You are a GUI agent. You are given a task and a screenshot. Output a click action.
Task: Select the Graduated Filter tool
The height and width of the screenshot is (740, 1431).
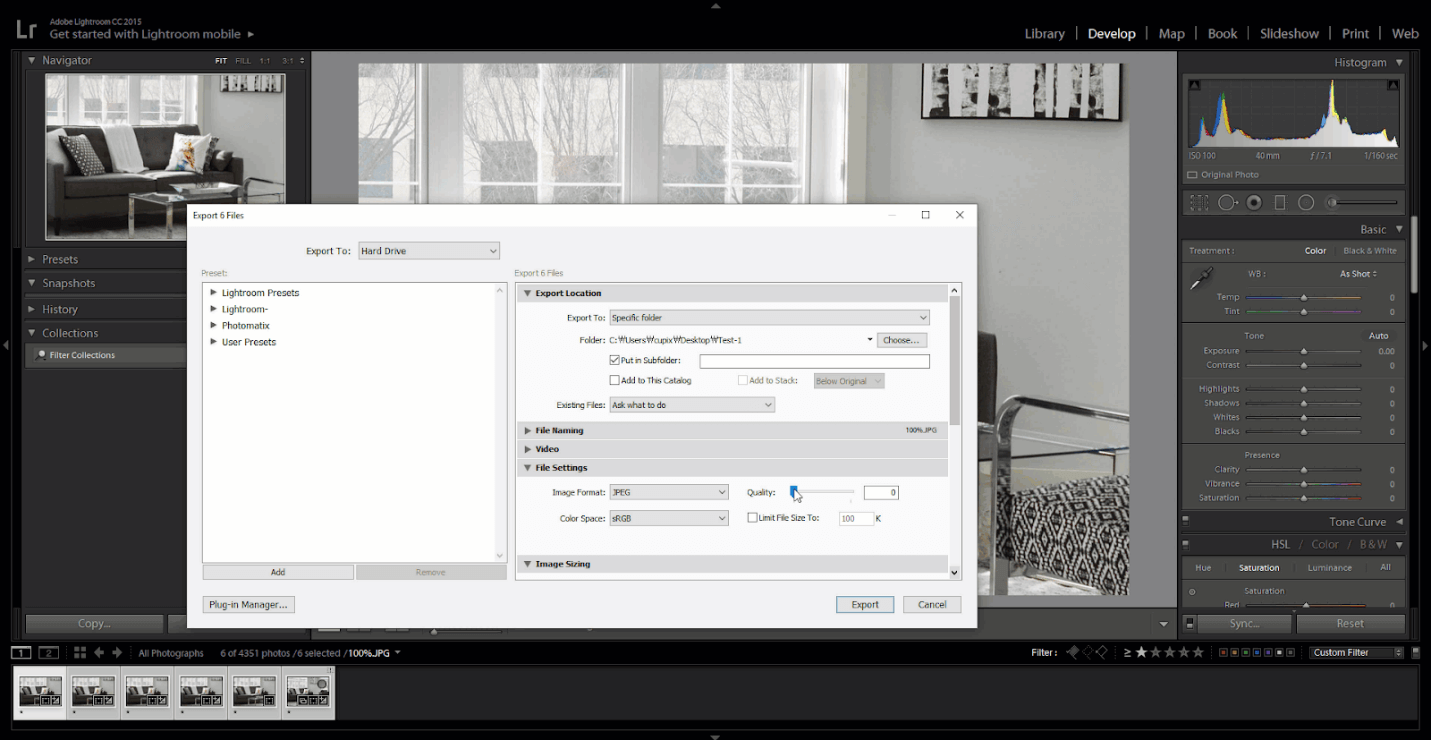[x=1280, y=203]
